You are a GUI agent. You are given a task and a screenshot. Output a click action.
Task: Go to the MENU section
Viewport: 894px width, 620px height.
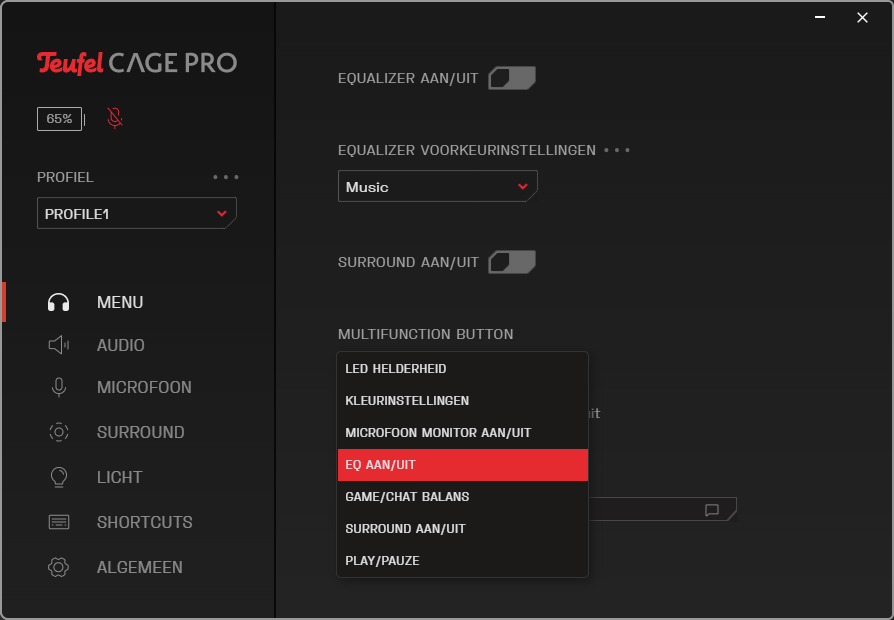(120, 302)
